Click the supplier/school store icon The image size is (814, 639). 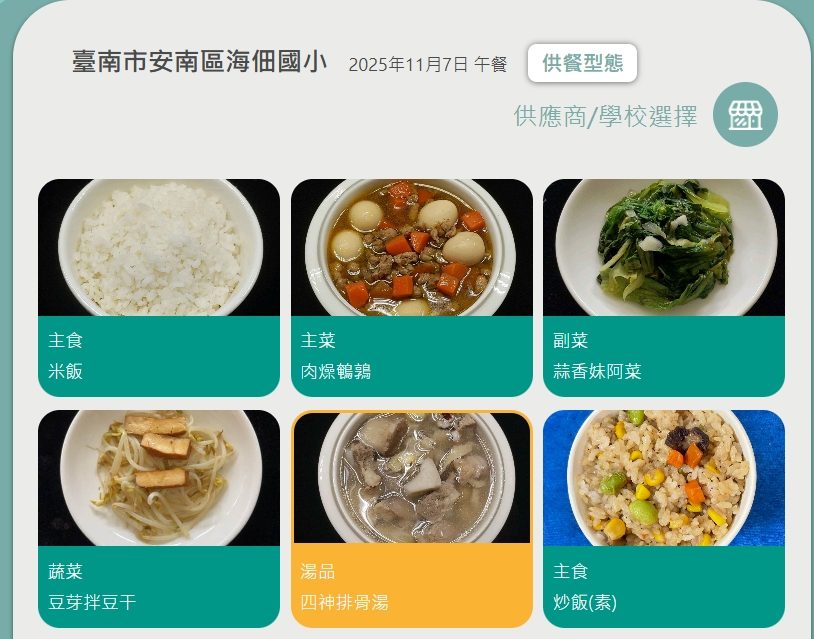tap(745, 114)
